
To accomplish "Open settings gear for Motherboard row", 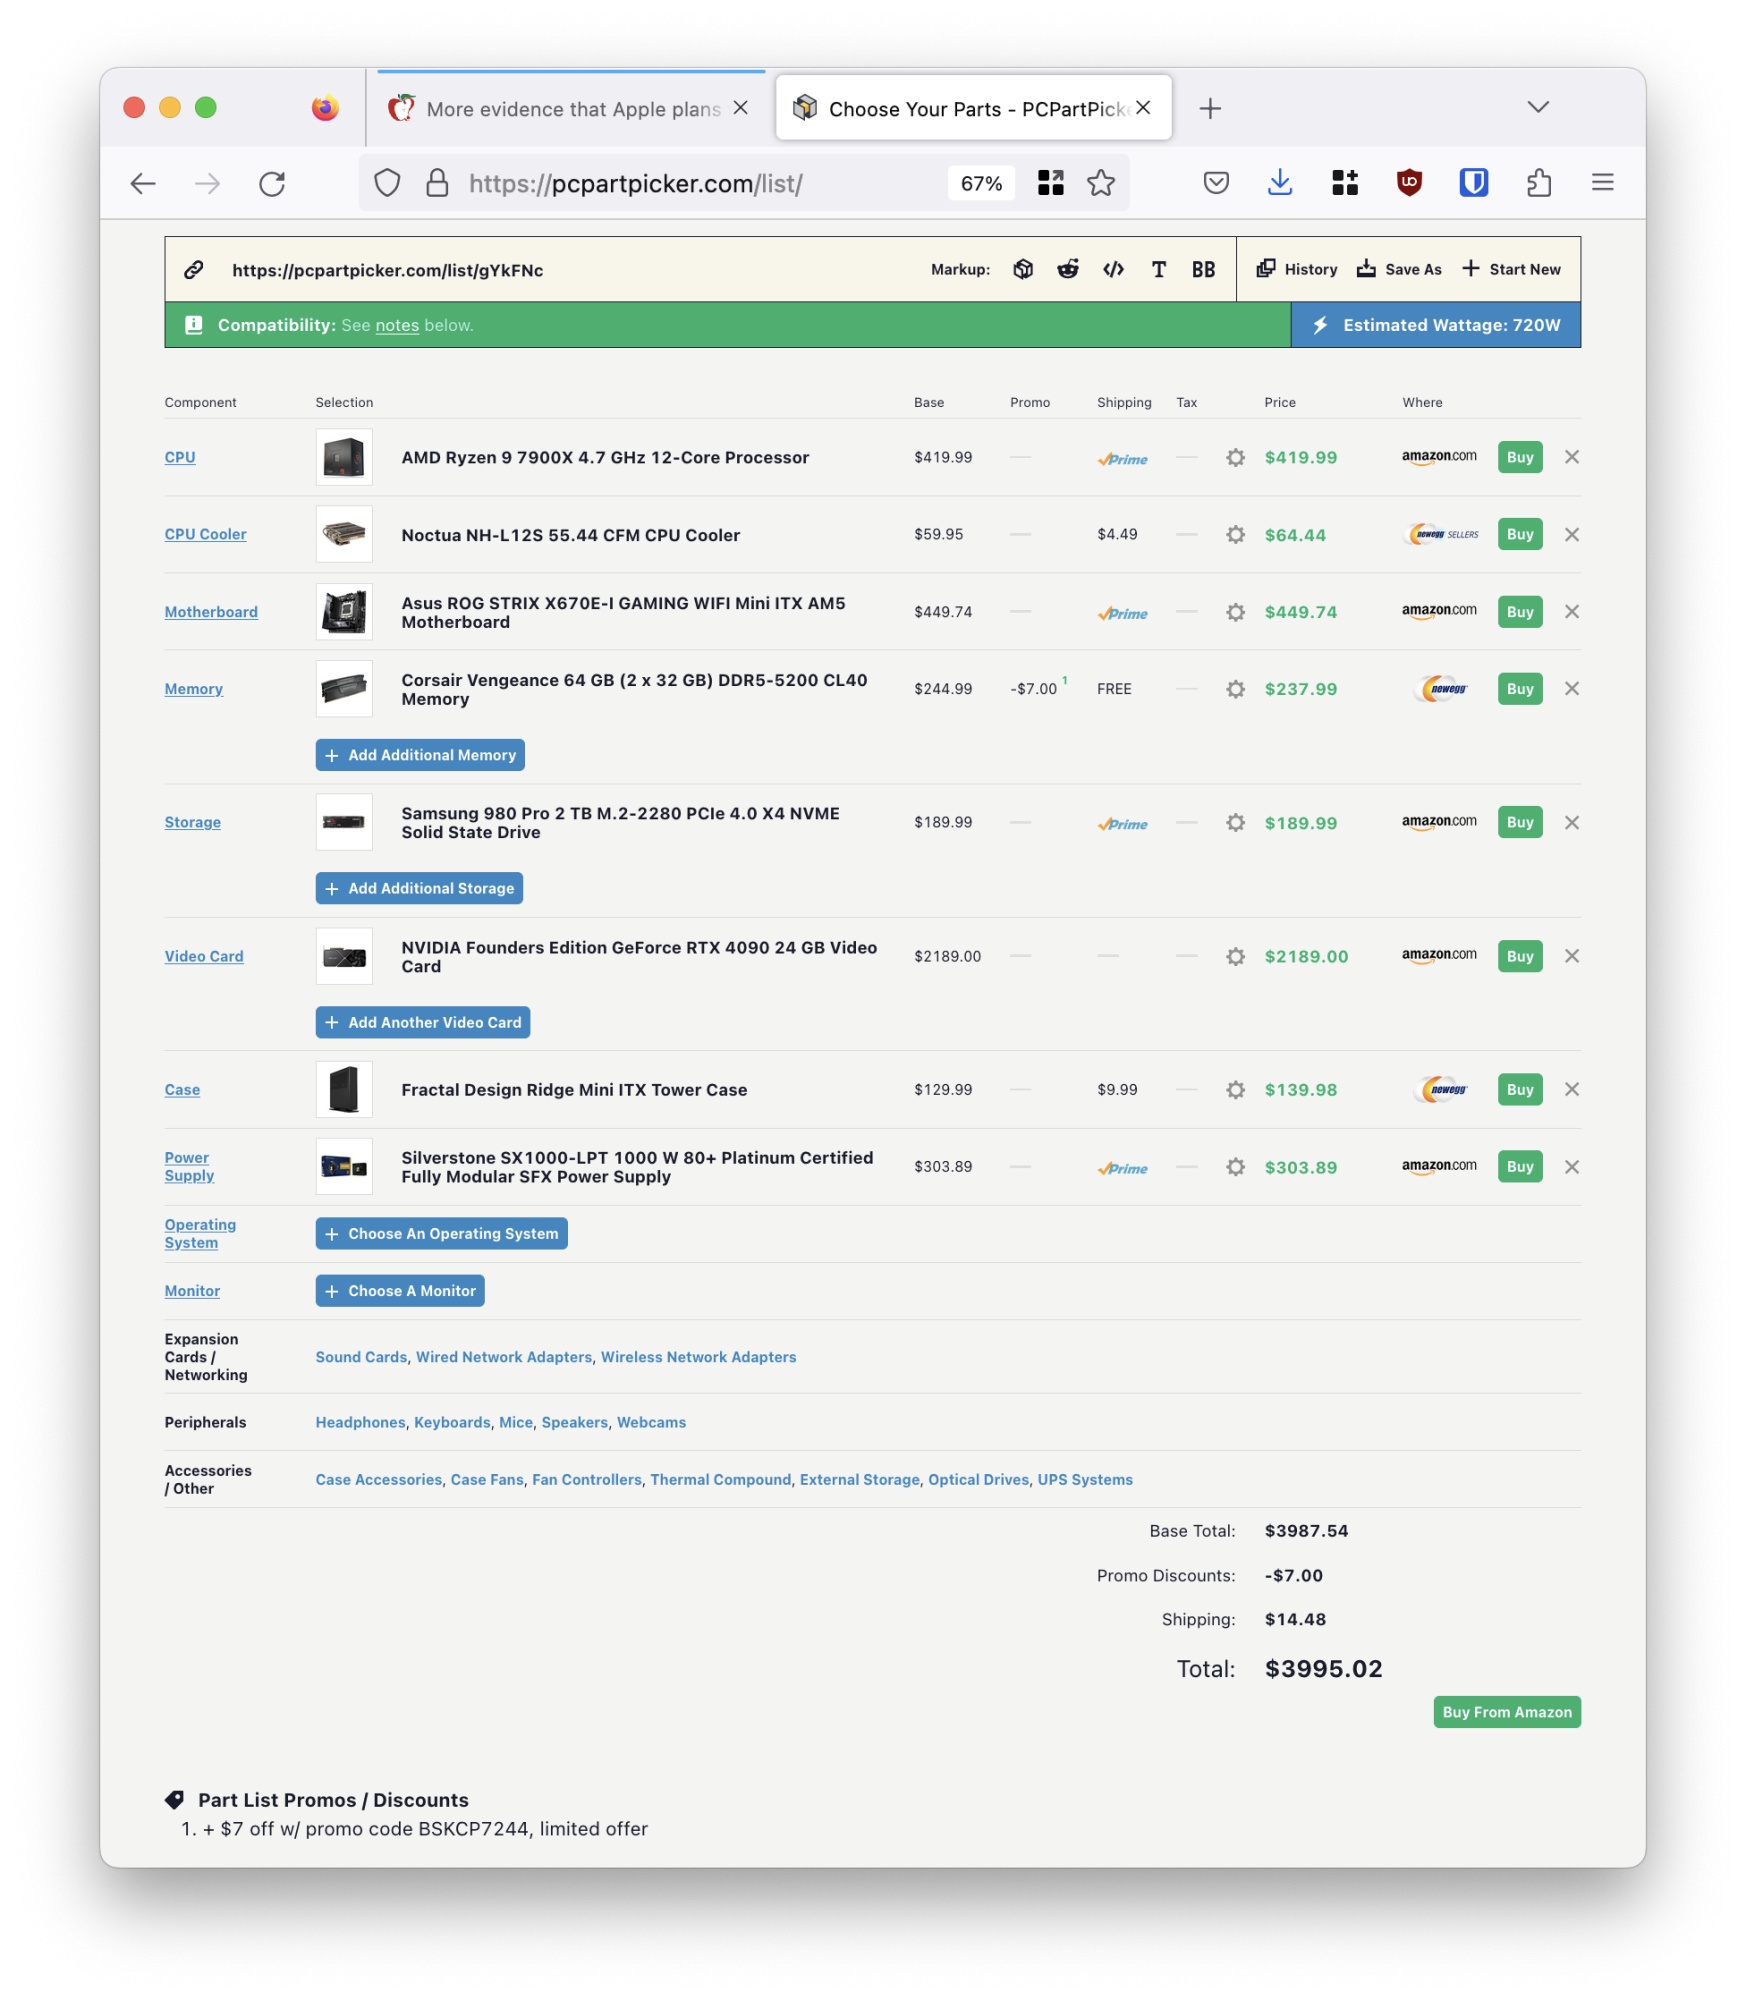I will tap(1235, 611).
